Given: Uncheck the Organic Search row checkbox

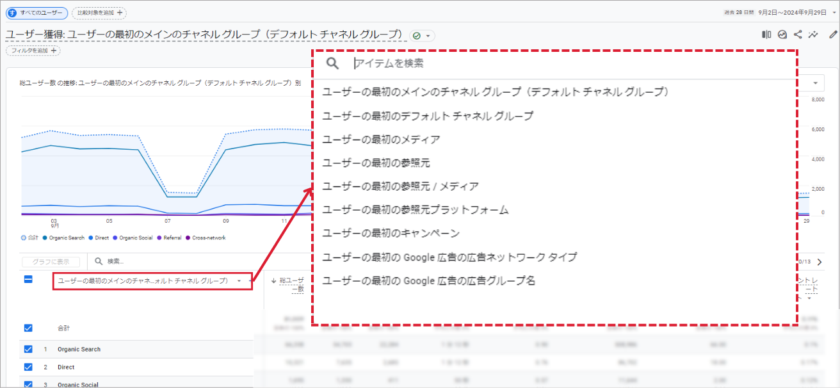Looking at the screenshot, I should pyautogui.click(x=28, y=349).
